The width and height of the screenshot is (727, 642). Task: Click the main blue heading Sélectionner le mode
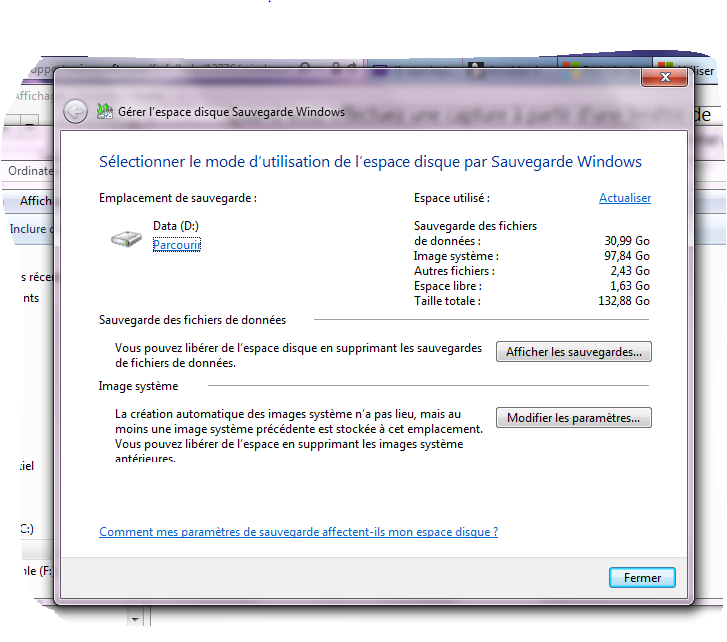tap(370, 162)
